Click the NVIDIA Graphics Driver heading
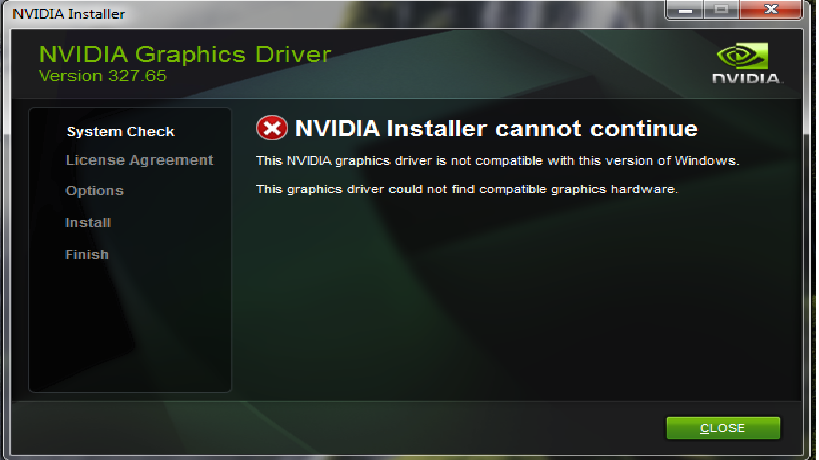 (x=185, y=54)
